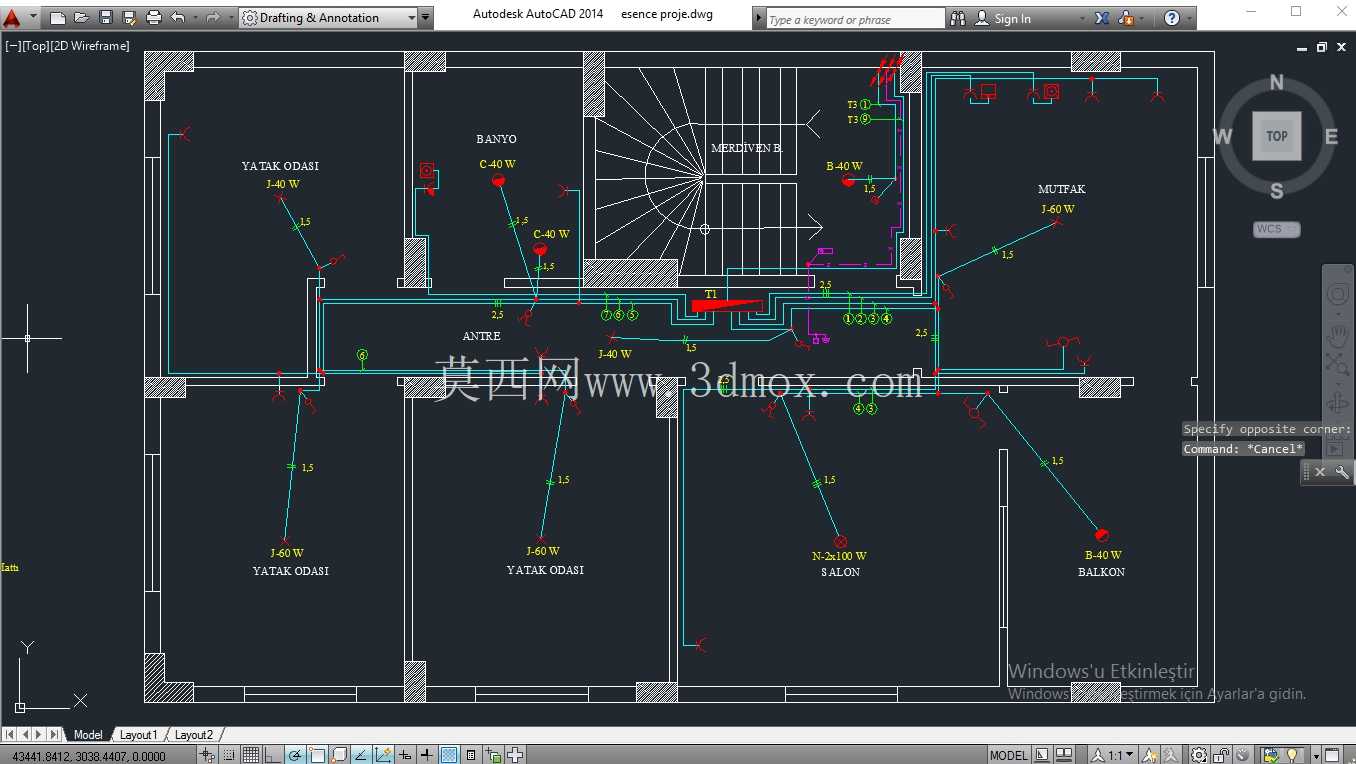Toggle transparency display in status bar

coord(449,755)
